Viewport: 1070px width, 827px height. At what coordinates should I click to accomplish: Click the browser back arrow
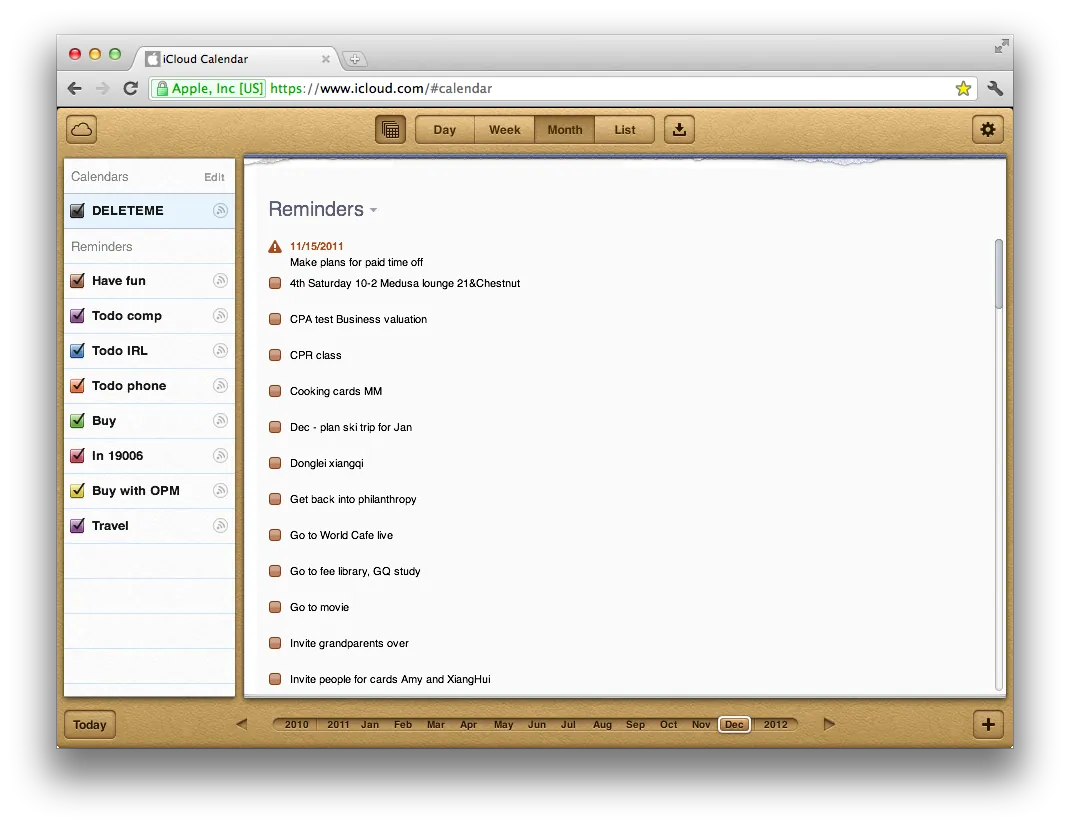(75, 89)
